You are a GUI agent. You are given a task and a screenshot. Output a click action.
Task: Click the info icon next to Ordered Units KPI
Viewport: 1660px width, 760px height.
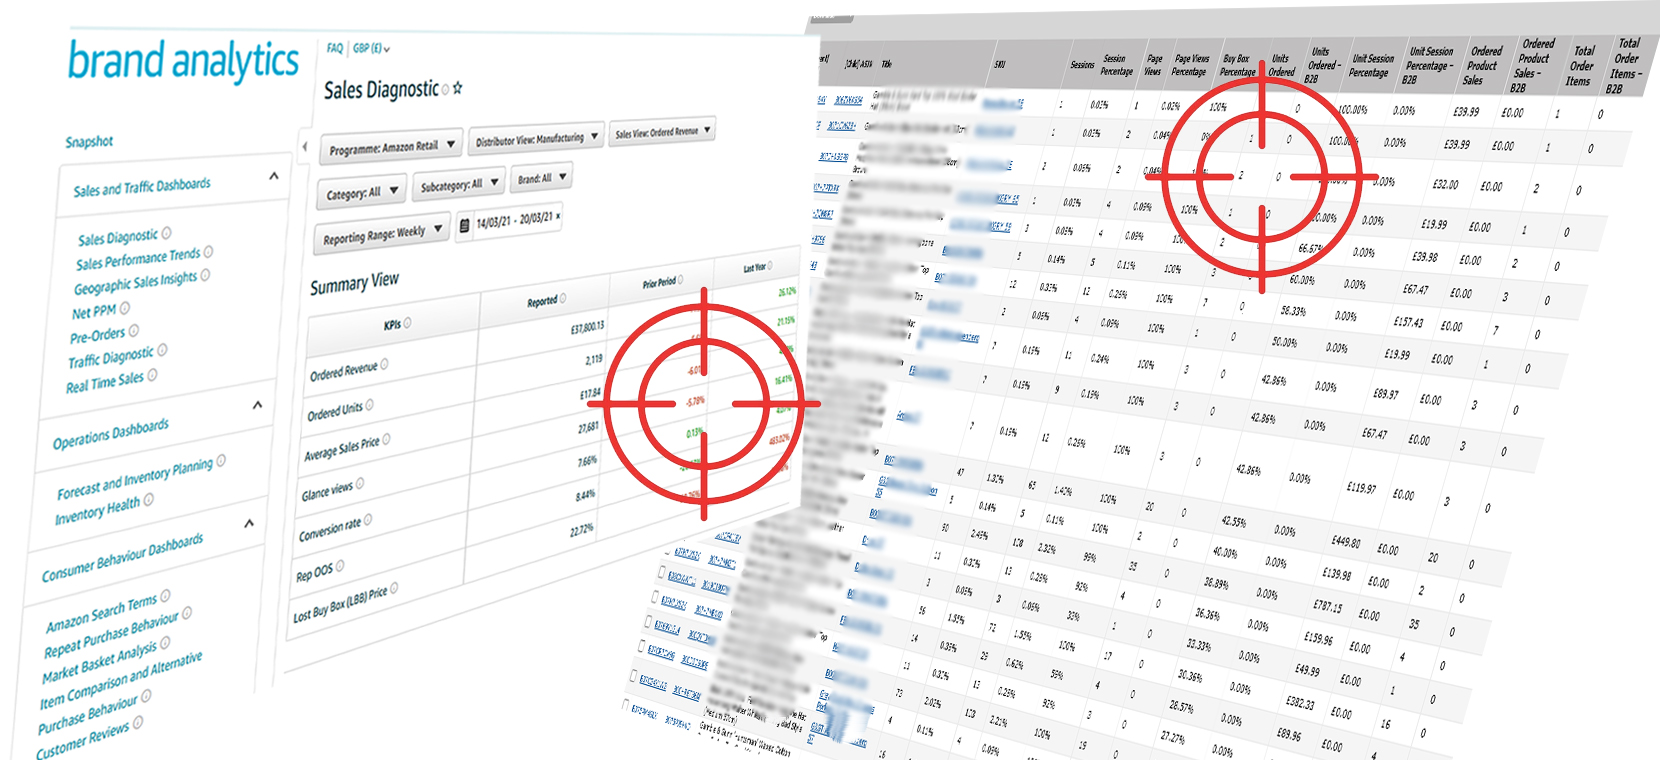tap(369, 405)
